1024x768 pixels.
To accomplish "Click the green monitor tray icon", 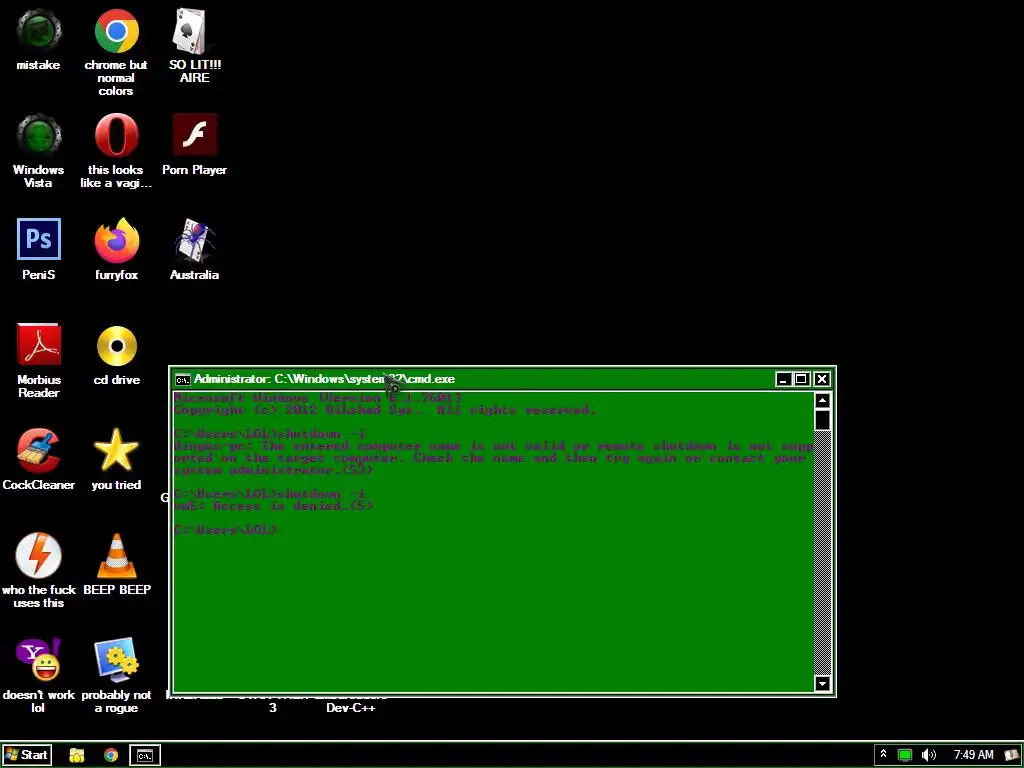I will pyautogui.click(x=904, y=755).
